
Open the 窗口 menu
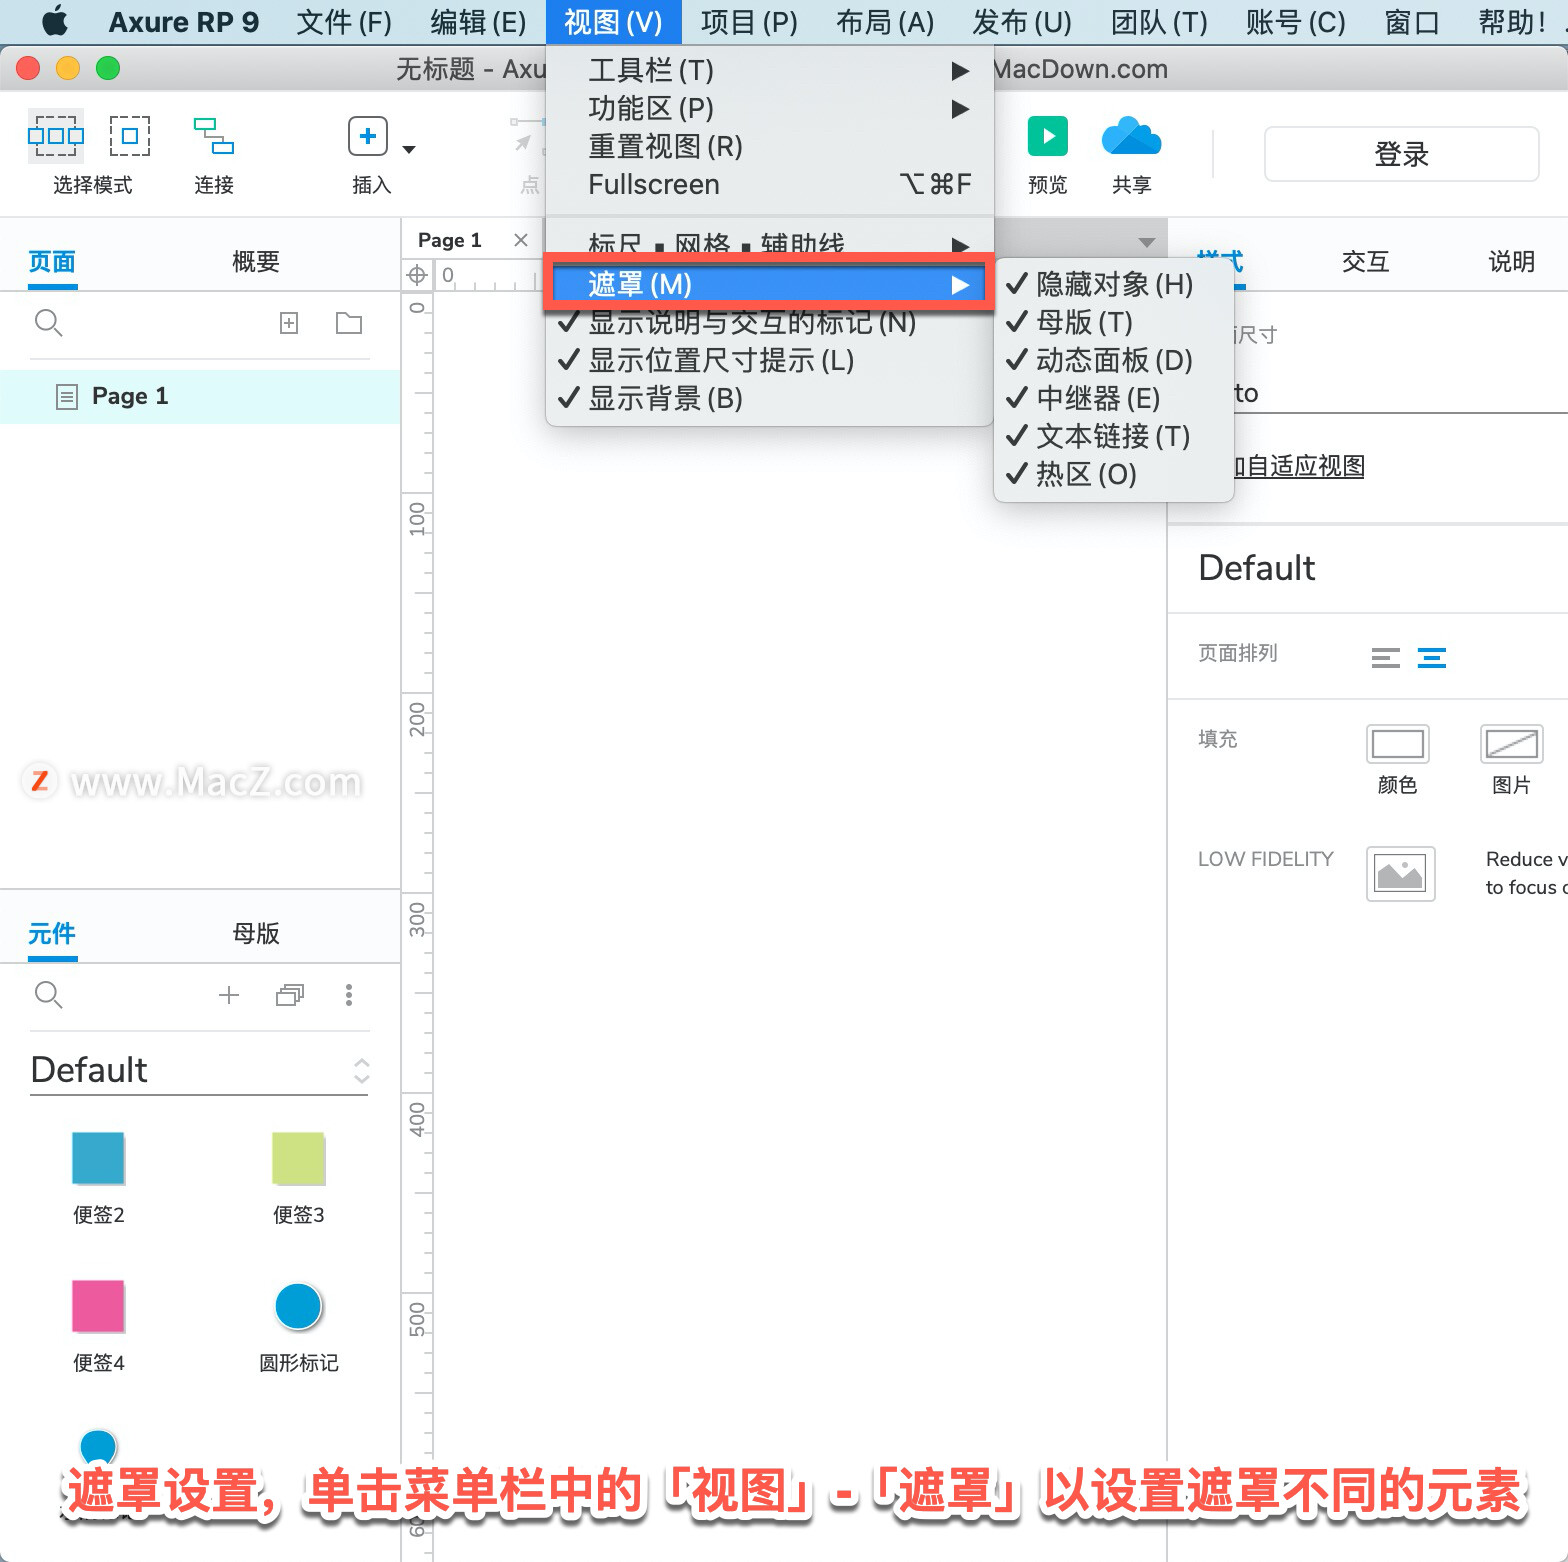click(x=1412, y=21)
